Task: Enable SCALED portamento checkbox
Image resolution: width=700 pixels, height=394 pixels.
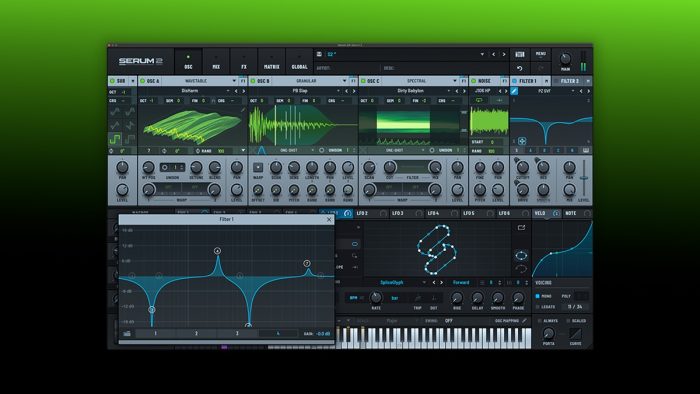Action: click(x=568, y=320)
